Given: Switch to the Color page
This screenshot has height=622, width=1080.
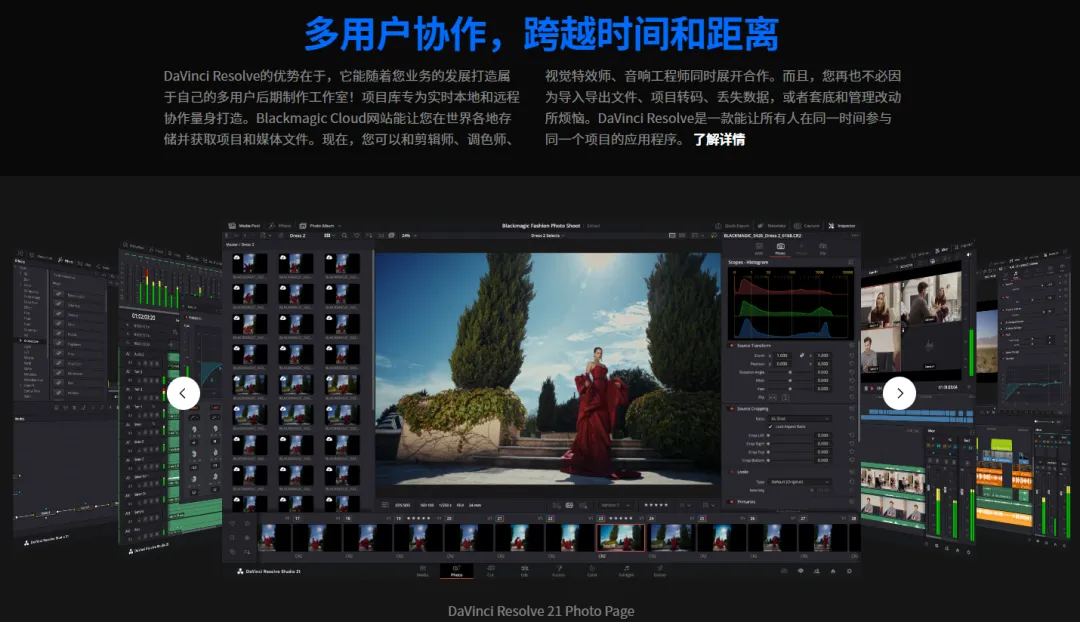Looking at the screenshot, I should tap(592, 571).
